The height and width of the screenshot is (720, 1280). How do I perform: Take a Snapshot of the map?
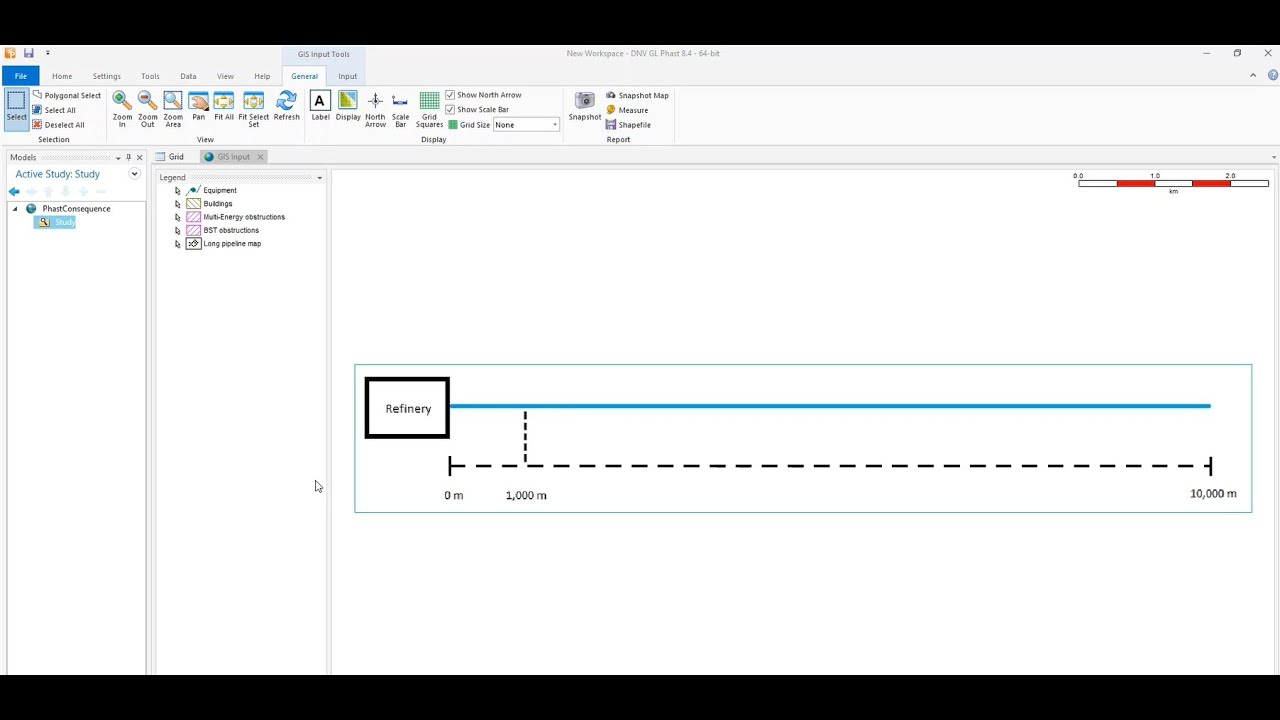[585, 108]
